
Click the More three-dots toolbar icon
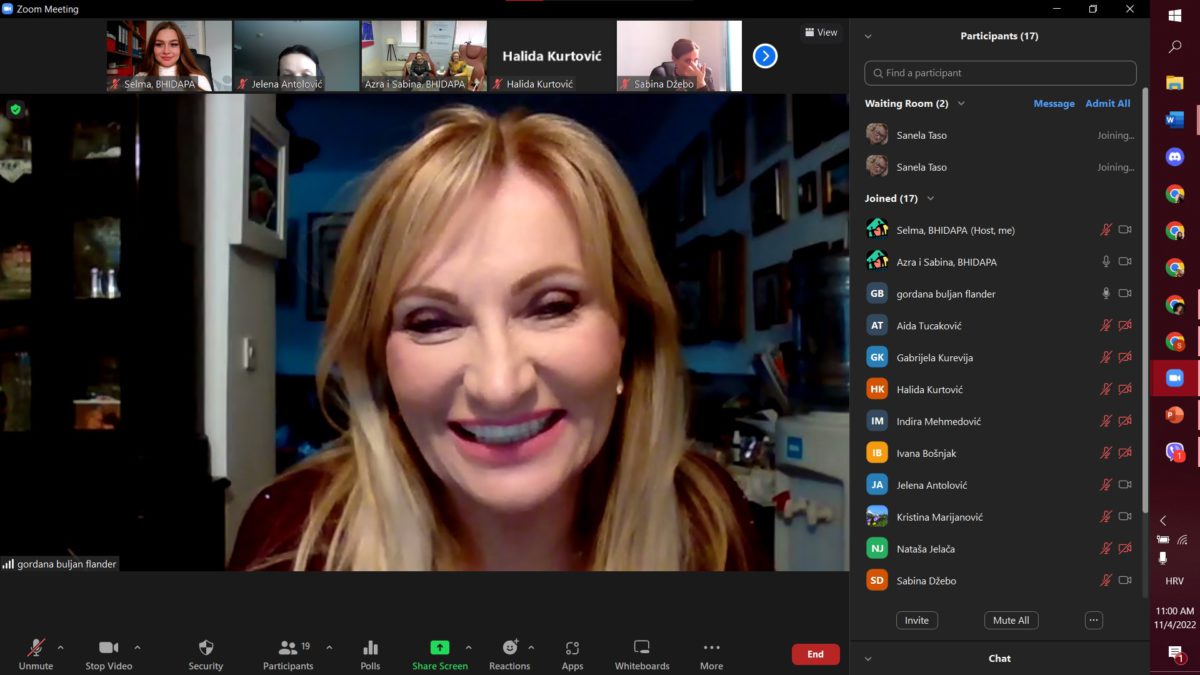[711, 648]
